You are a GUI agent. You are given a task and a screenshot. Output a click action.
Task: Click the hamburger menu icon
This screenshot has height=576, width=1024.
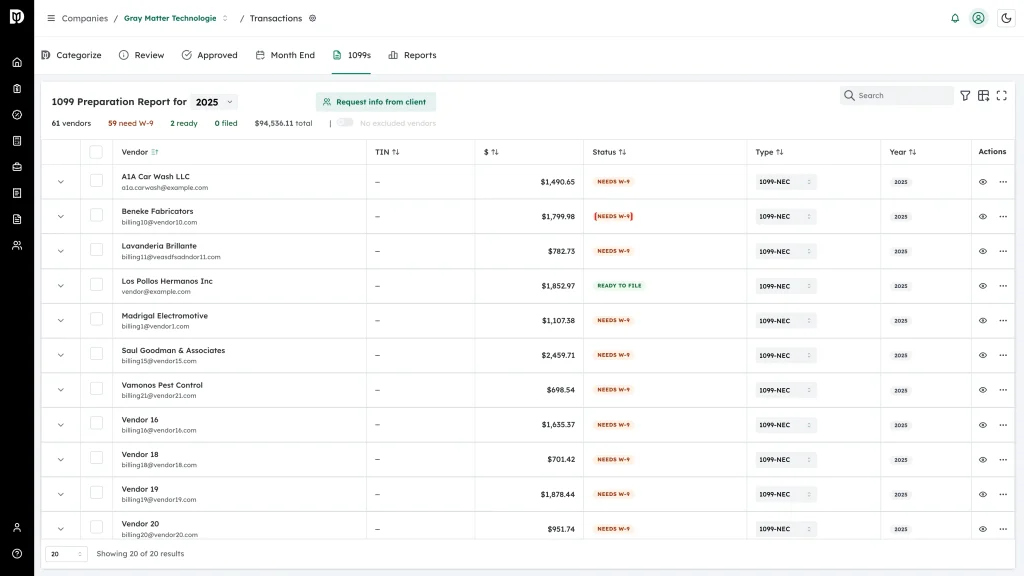point(51,18)
